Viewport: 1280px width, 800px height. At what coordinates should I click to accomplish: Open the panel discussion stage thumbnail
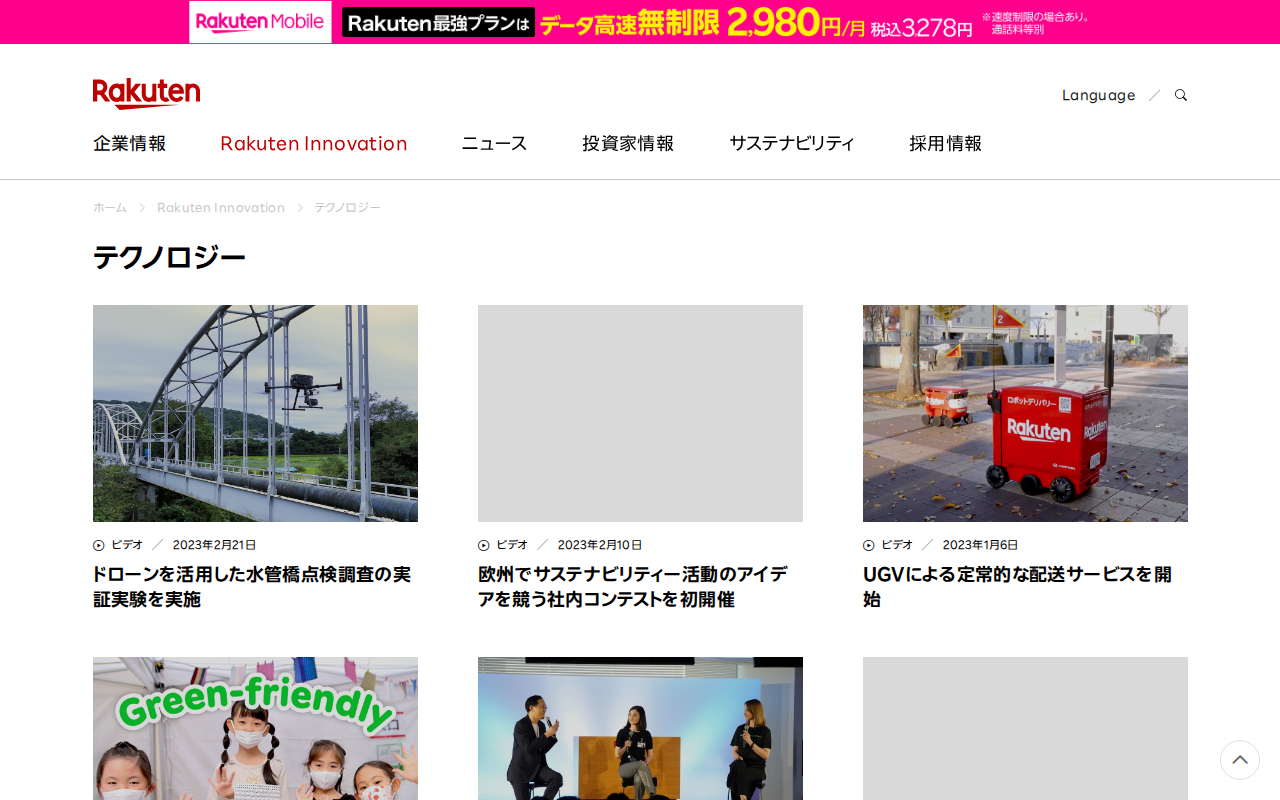[640, 728]
